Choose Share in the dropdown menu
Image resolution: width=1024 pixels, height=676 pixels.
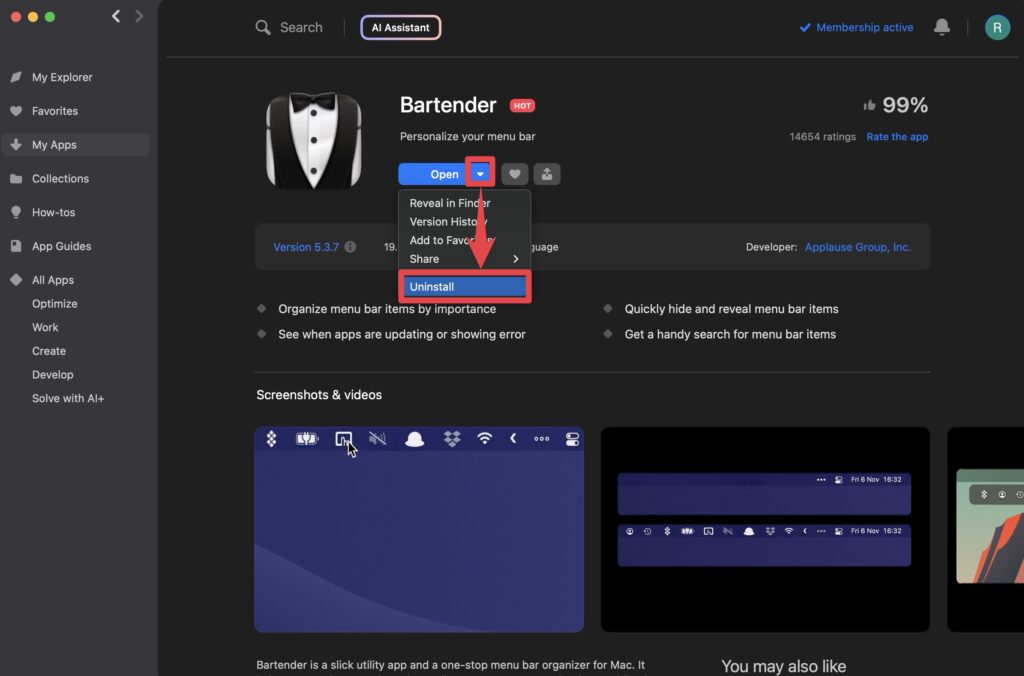(464, 259)
